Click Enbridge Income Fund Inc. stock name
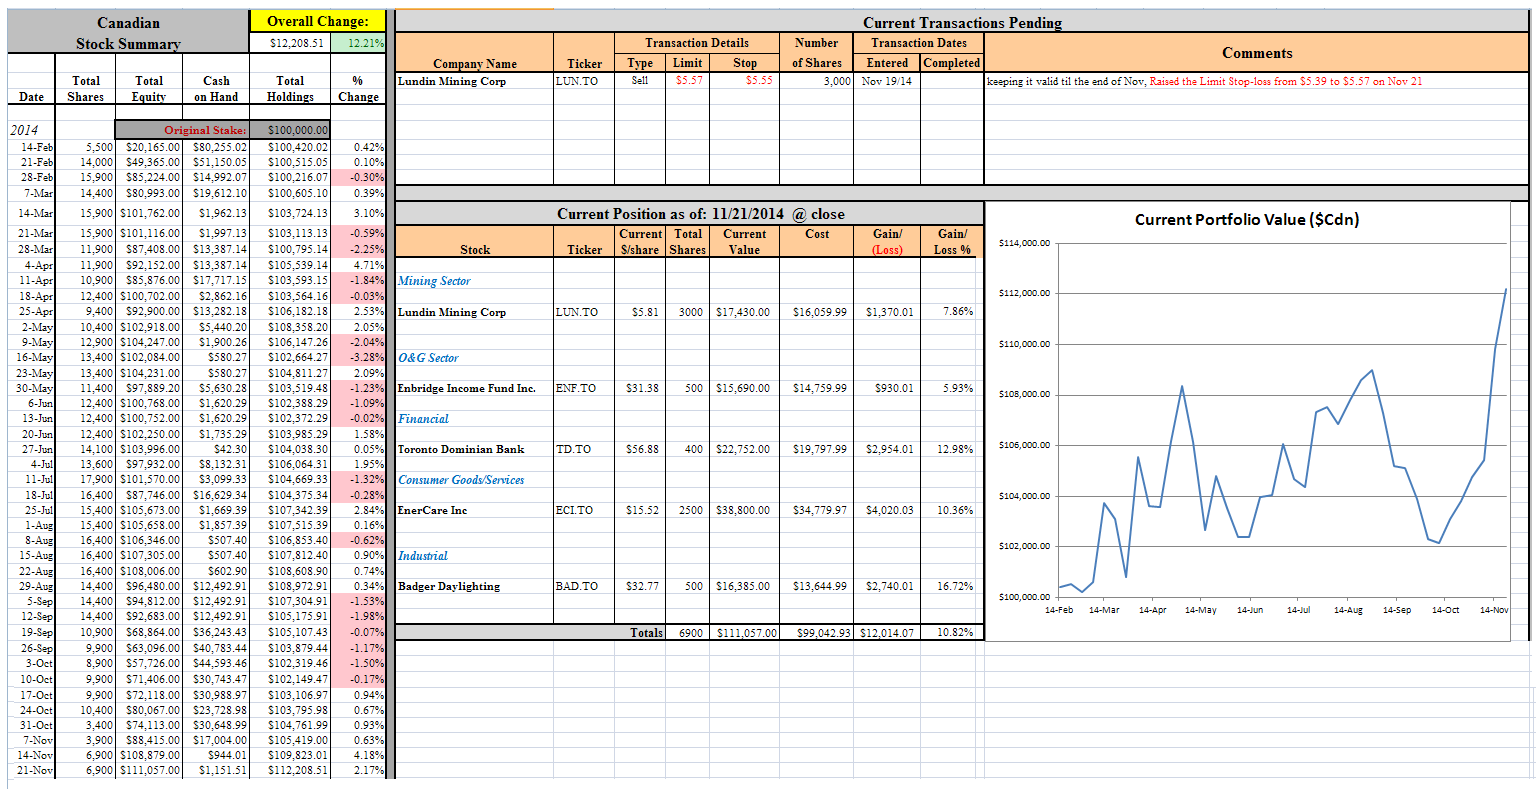Image resolution: width=1536 pixels, height=789 pixels. tap(467, 388)
